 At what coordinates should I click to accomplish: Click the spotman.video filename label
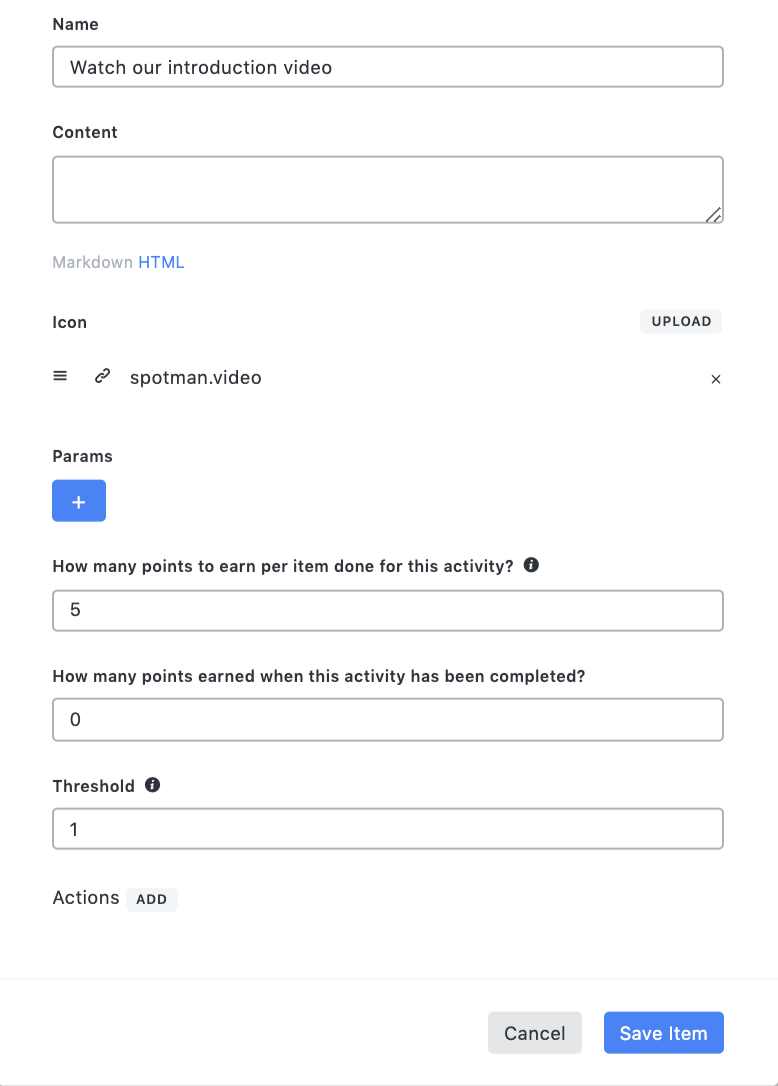[x=195, y=377]
